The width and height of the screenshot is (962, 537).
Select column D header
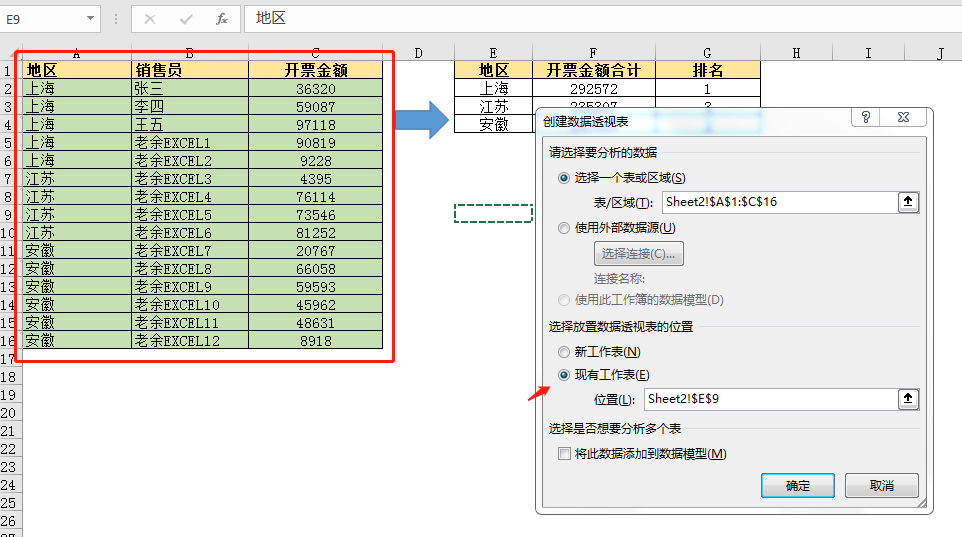click(x=418, y=53)
